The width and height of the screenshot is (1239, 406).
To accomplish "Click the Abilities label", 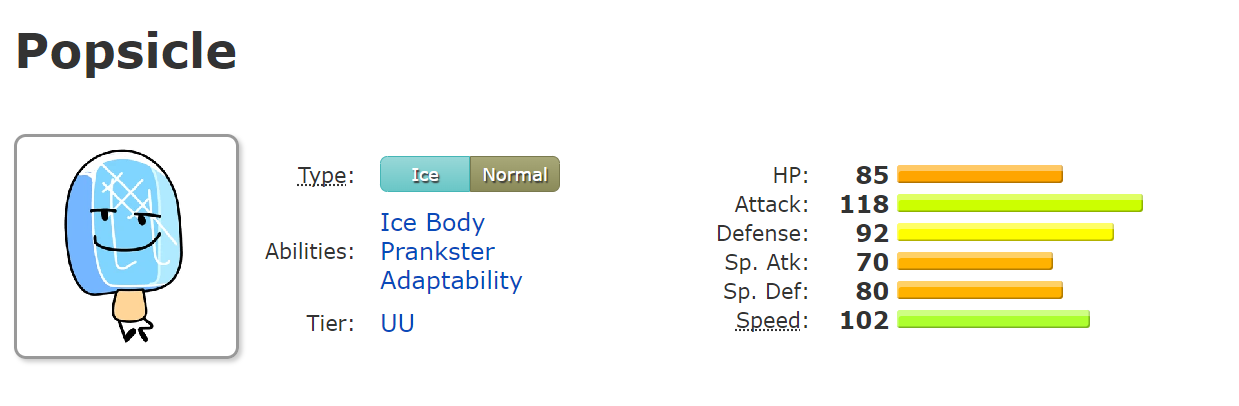I will point(309,251).
